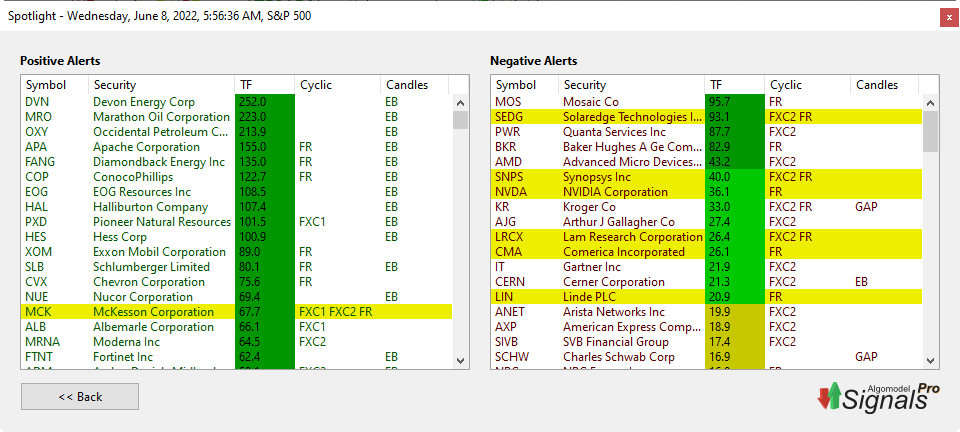Image resolution: width=960 pixels, height=432 pixels.
Task: Select Quanta Services Inc row
Action: tap(707, 132)
